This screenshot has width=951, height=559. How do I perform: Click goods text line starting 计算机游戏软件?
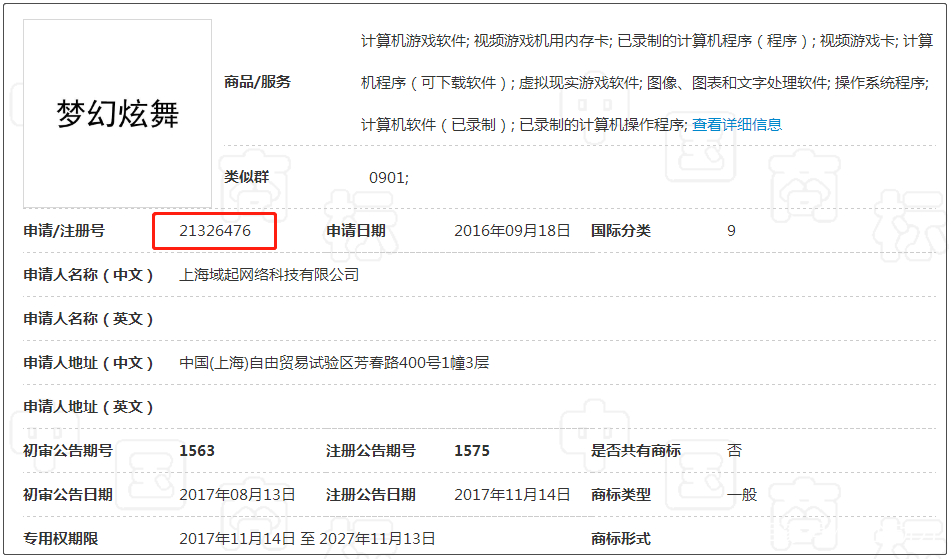647,41
